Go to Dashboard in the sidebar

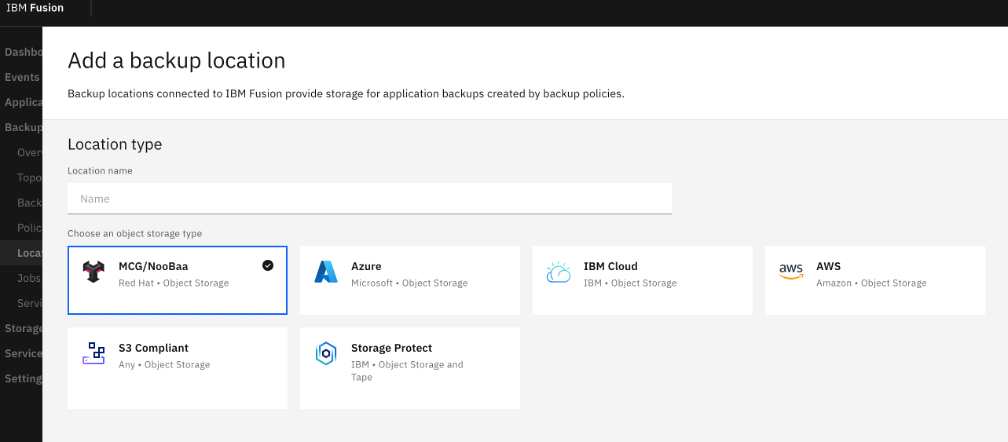click(22, 52)
